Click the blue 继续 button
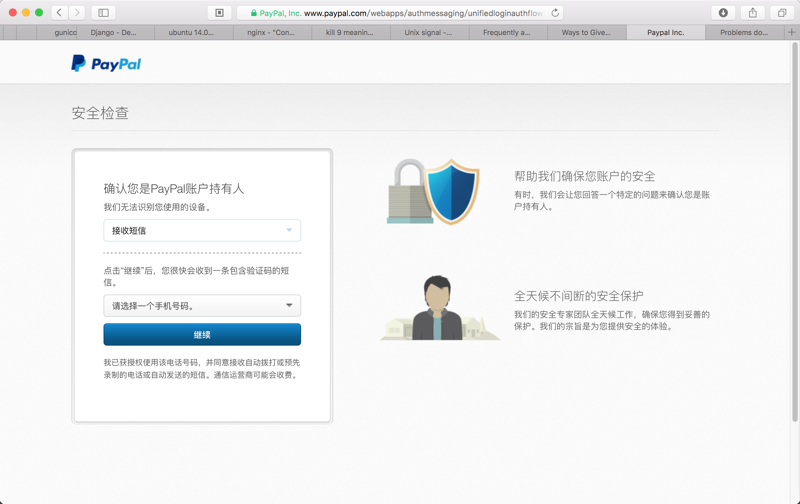The image size is (800, 504). pos(202,335)
